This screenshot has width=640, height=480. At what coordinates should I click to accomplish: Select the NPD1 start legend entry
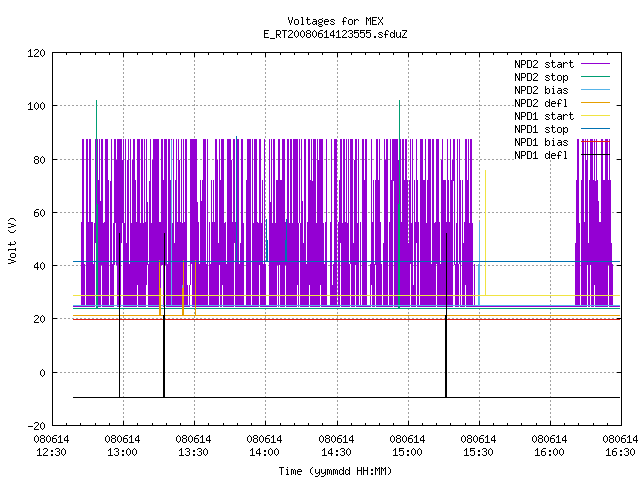(544, 116)
